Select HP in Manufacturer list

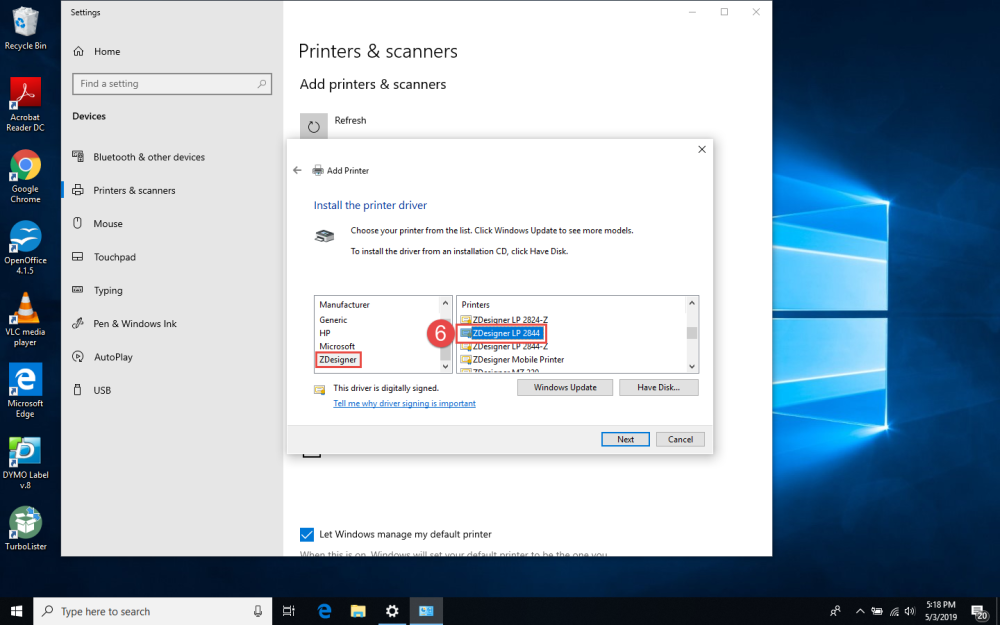pos(325,333)
